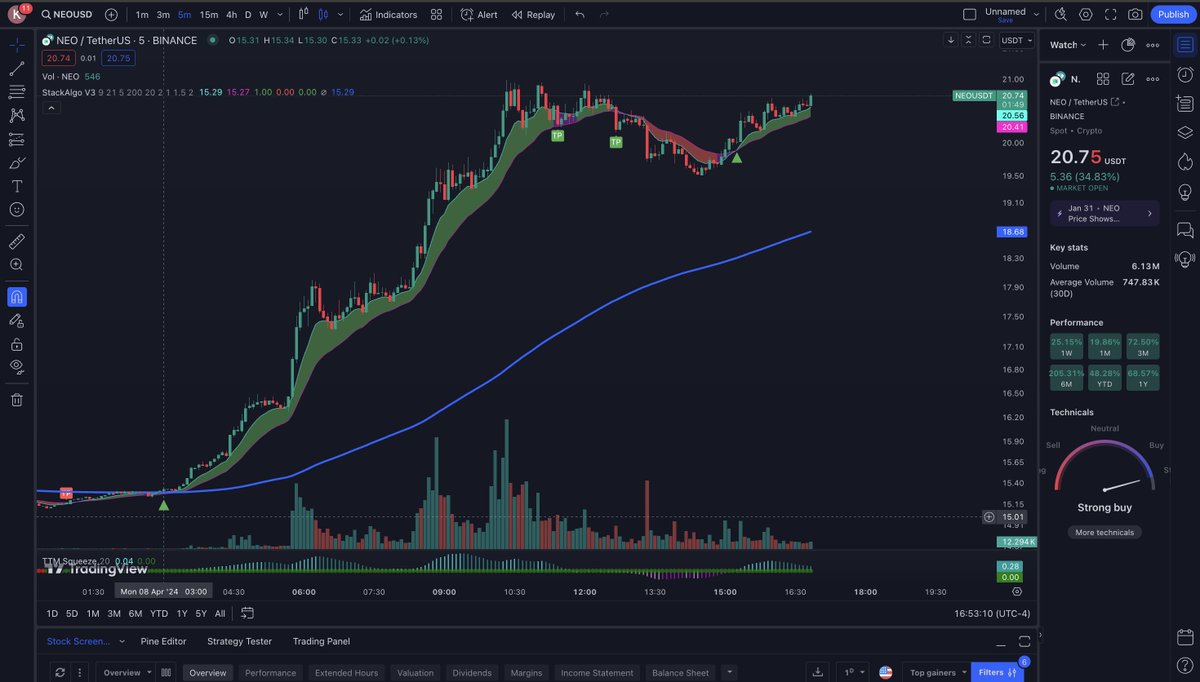Image resolution: width=1200 pixels, height=682 pixels.
Task: Take a chart snapshot with camera icon
Action: pyautogui.click(x=1135, y=15)
